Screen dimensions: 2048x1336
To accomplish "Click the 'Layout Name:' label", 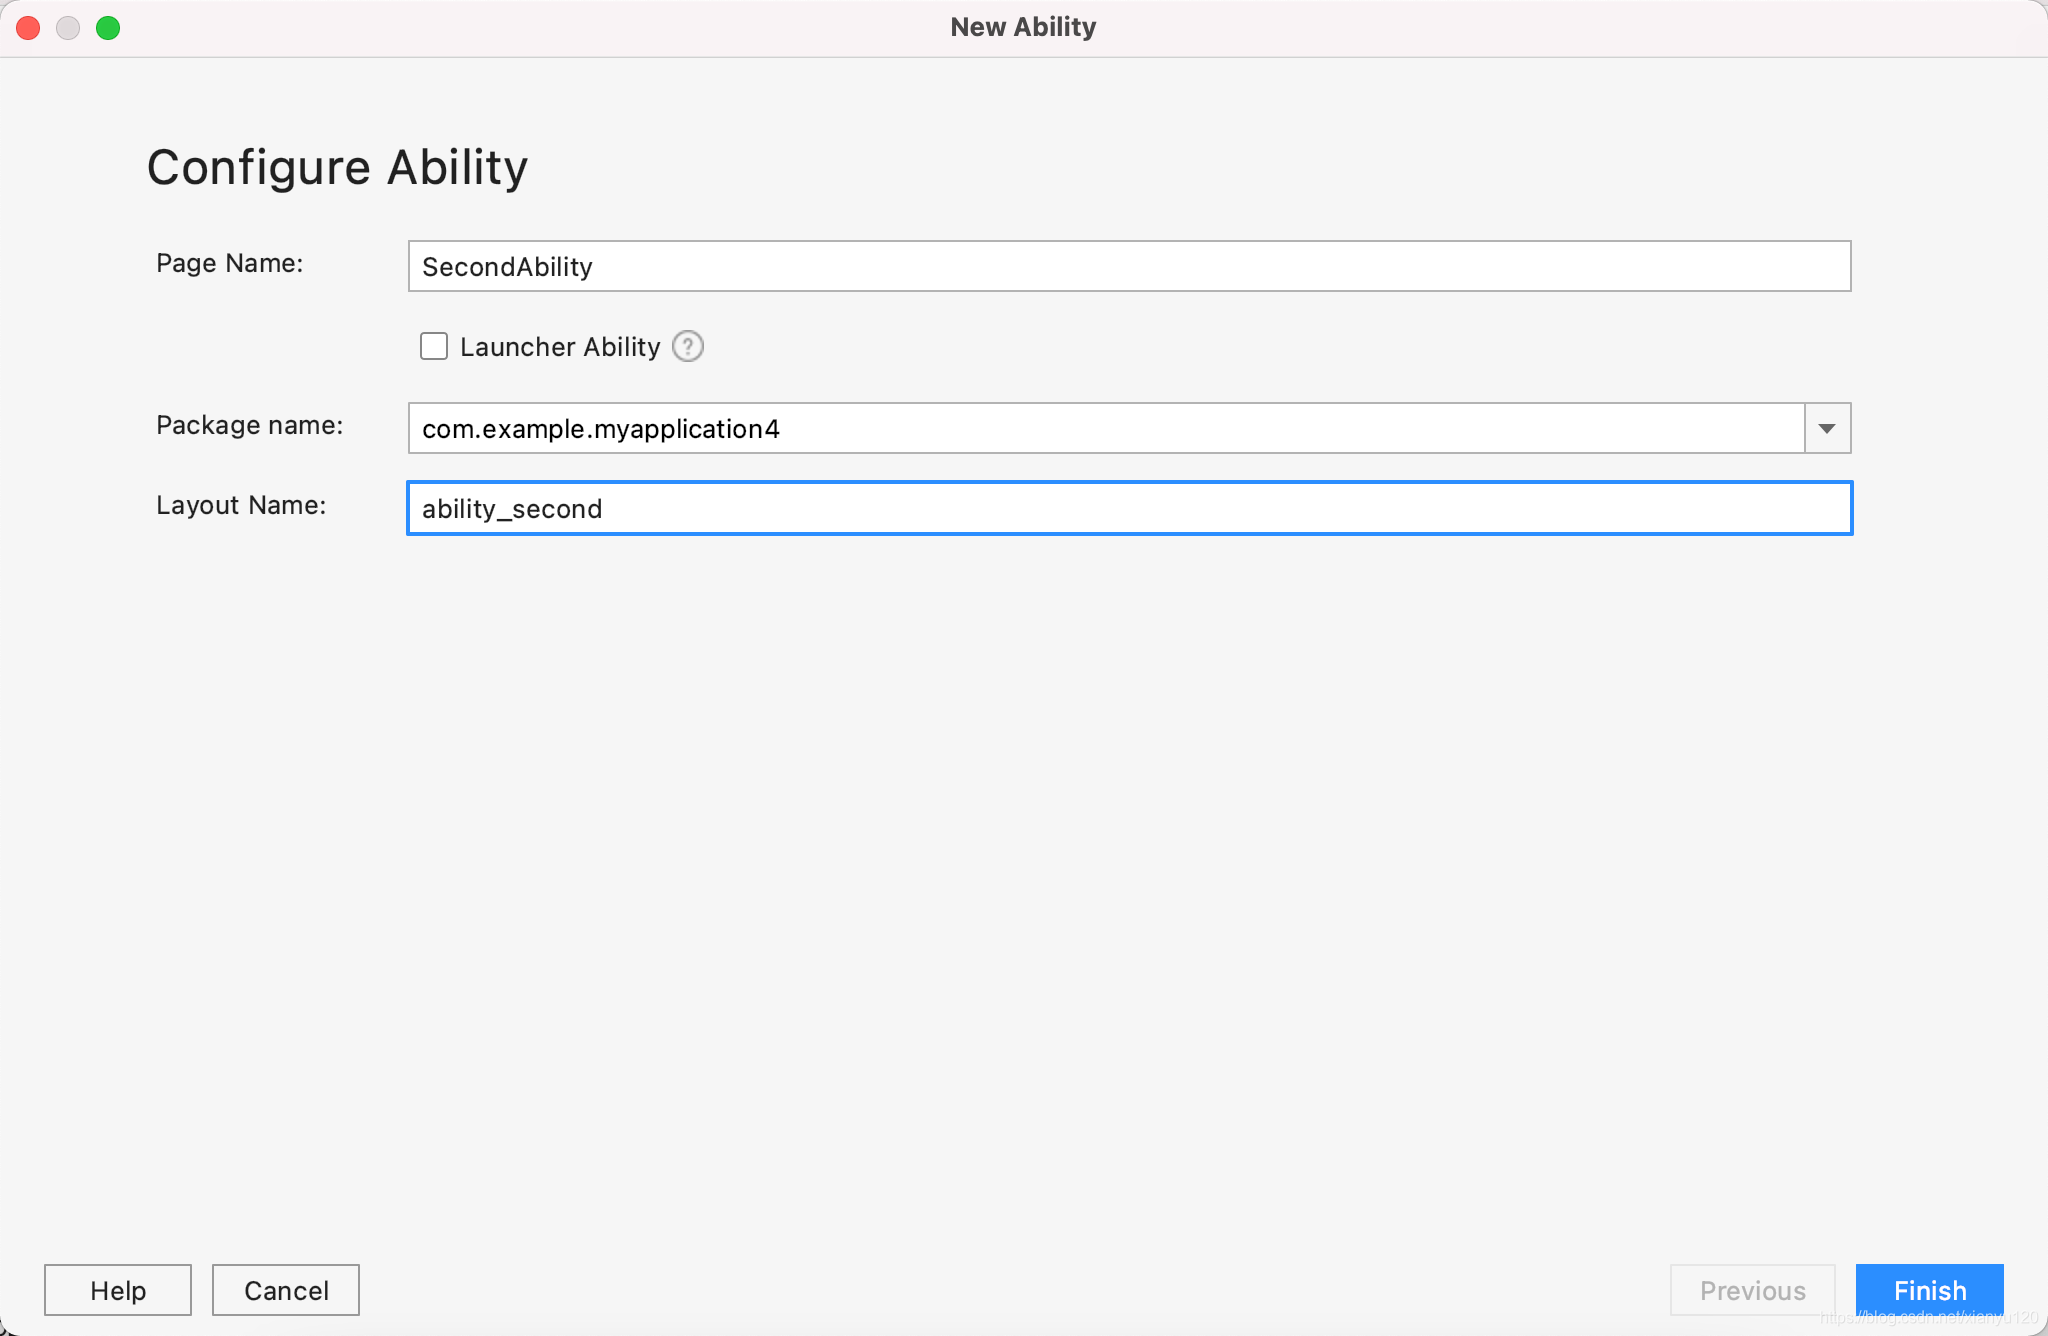I will point(241,505).
